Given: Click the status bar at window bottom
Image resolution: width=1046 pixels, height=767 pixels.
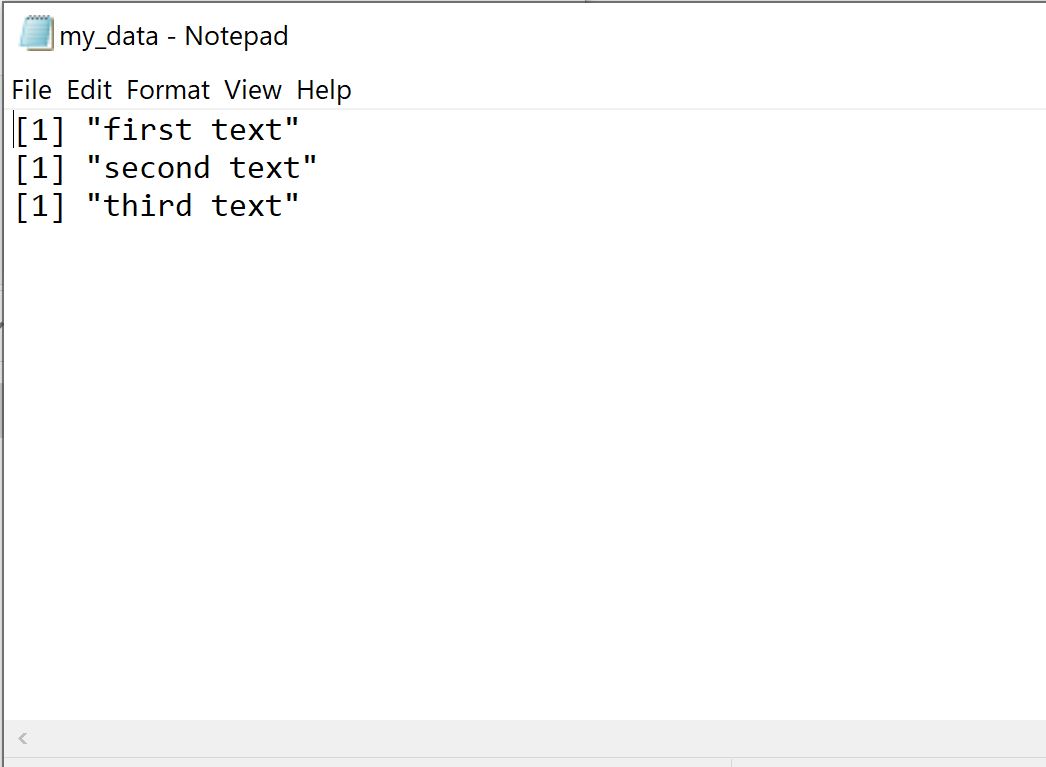Looking at the screenshot, I should [524, 762].
